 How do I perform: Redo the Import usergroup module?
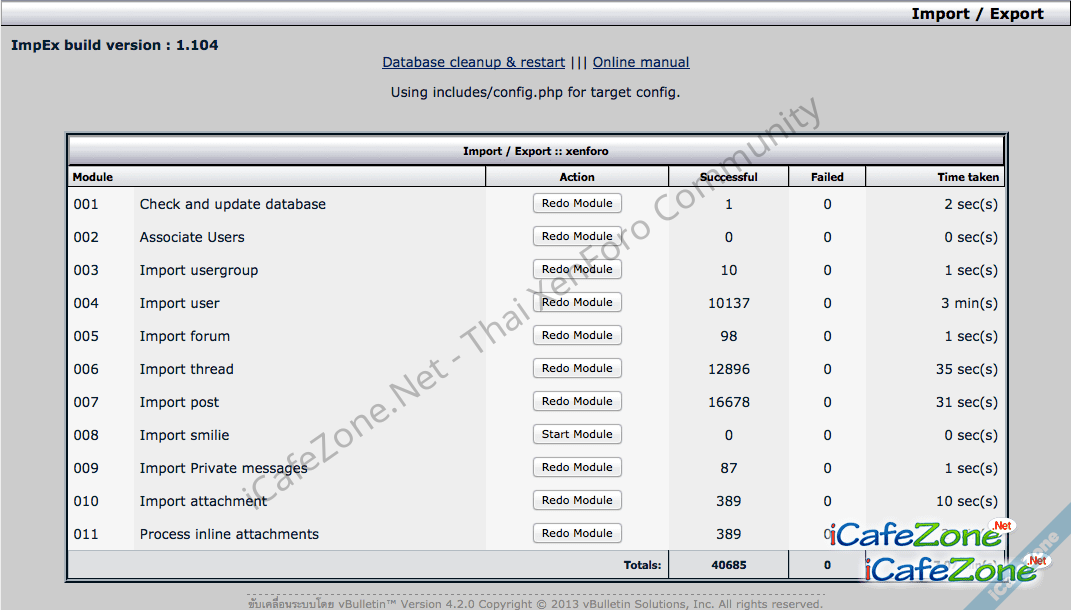pyautogui.click(x=577, y=269)
